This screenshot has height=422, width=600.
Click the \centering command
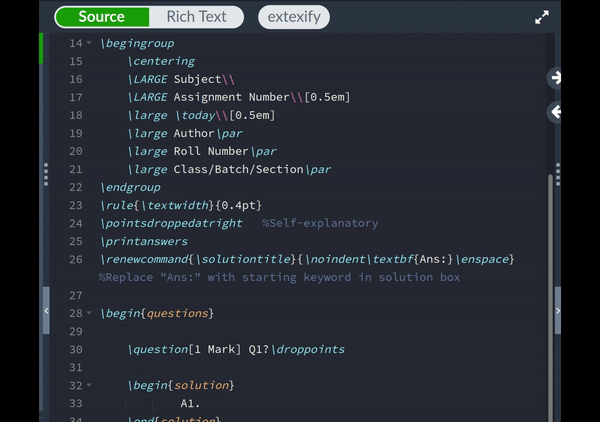[x=161, y=61]
